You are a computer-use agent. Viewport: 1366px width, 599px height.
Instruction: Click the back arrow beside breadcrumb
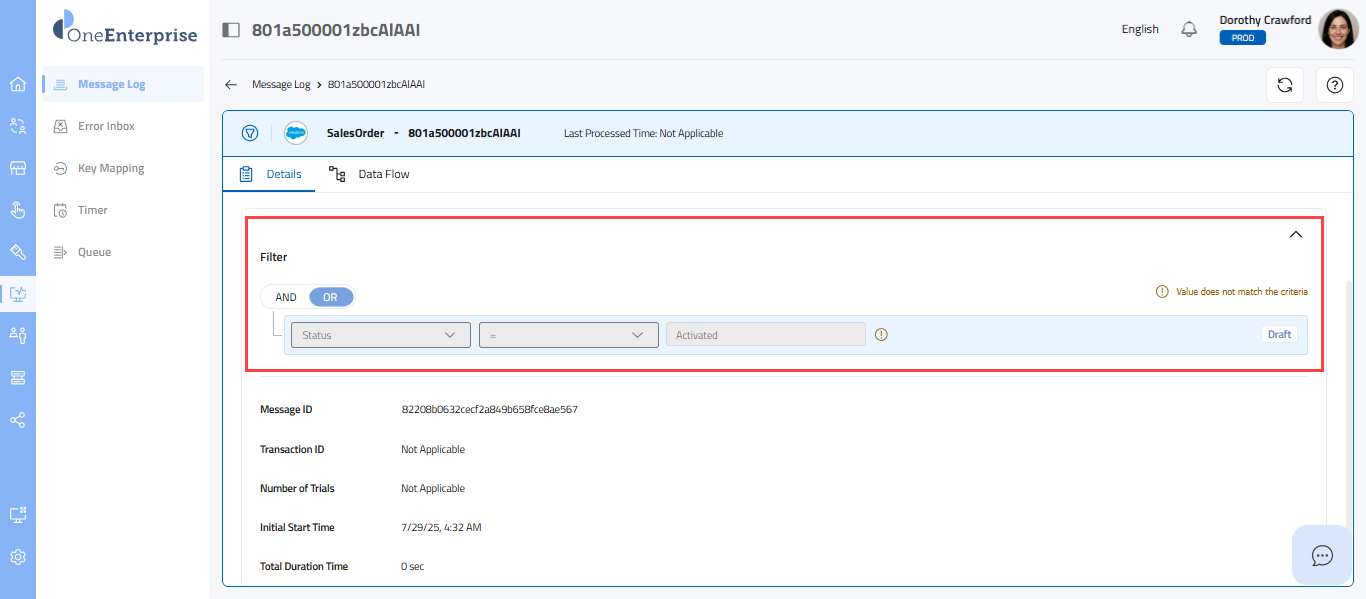click(231, 85)
